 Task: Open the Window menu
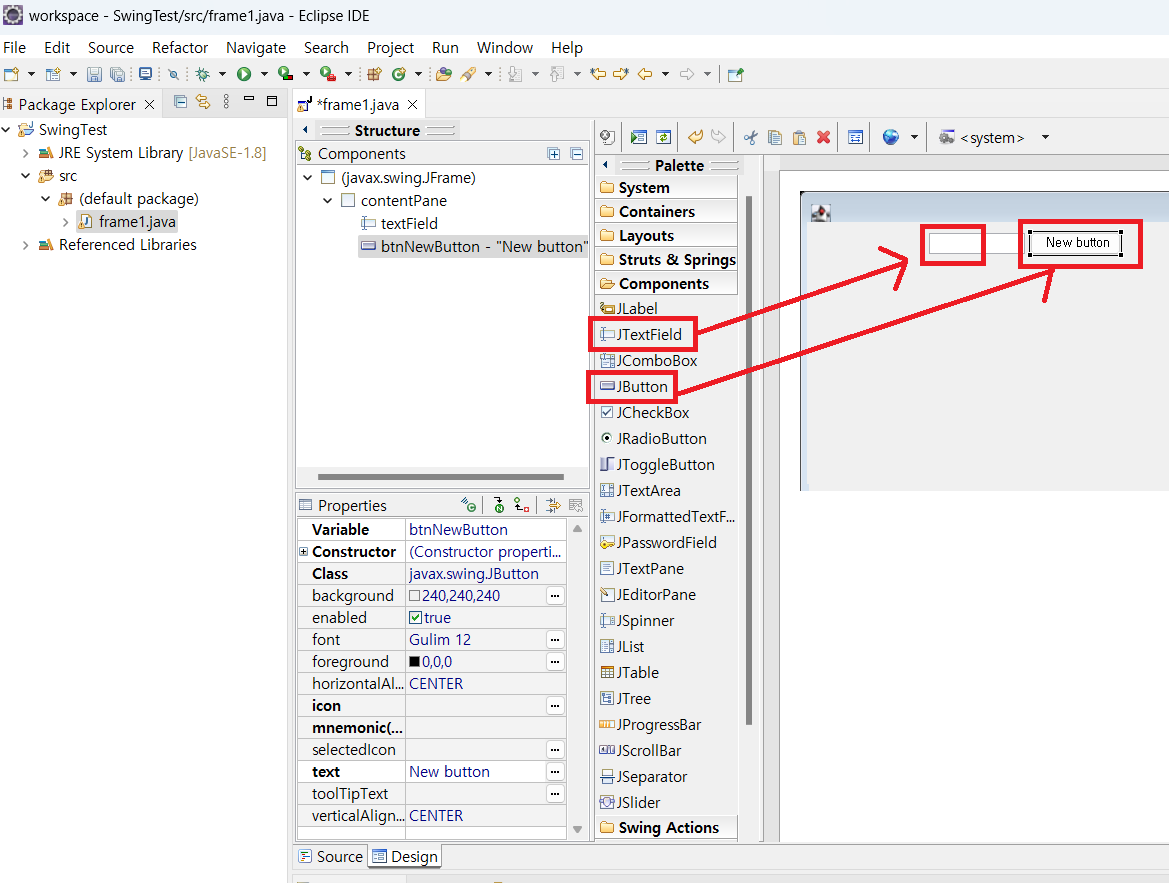(505, 48)
